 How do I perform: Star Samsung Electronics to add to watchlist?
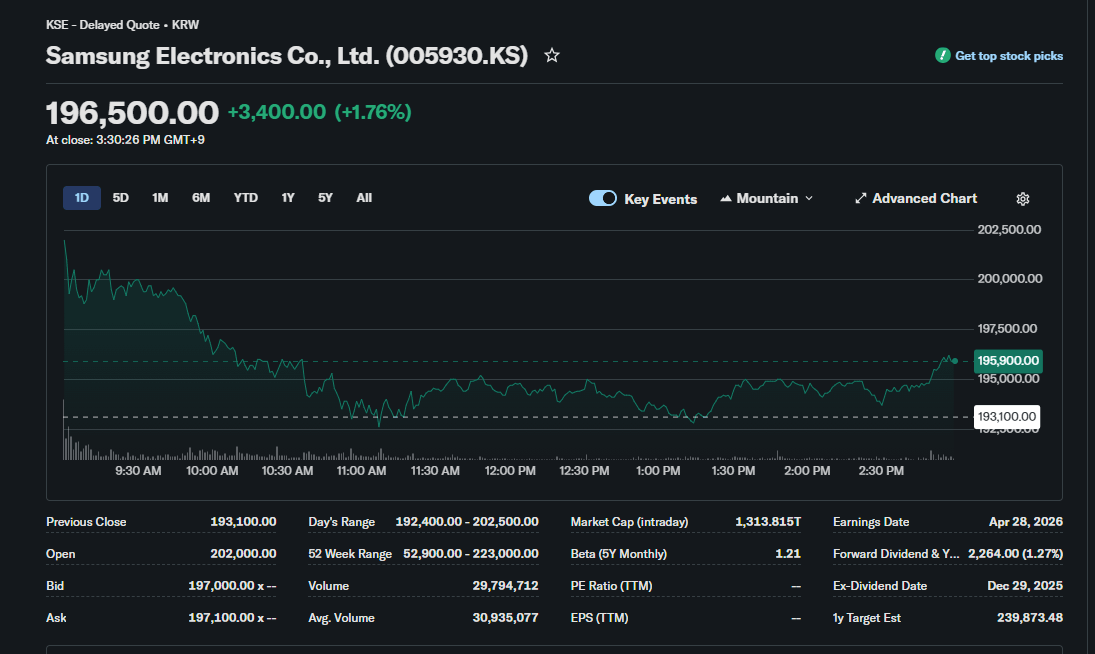pyautogui.click(x=551, y=56)
